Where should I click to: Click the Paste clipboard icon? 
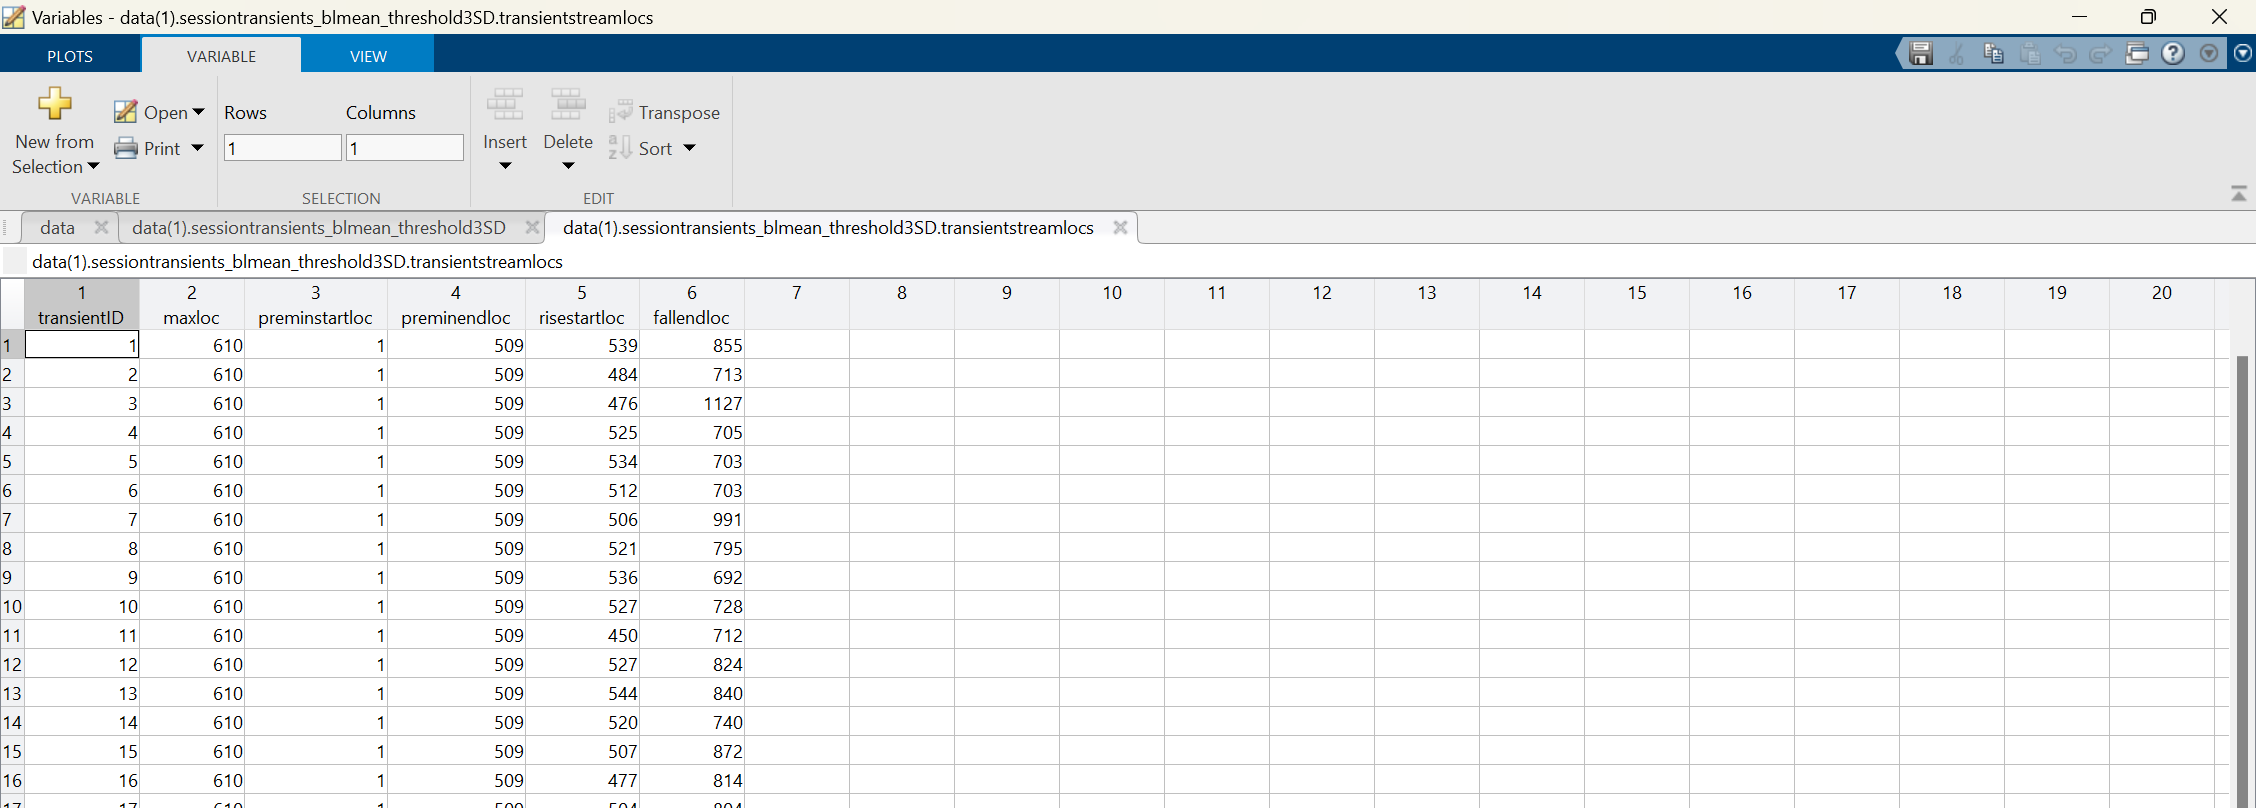(2029, 54)
